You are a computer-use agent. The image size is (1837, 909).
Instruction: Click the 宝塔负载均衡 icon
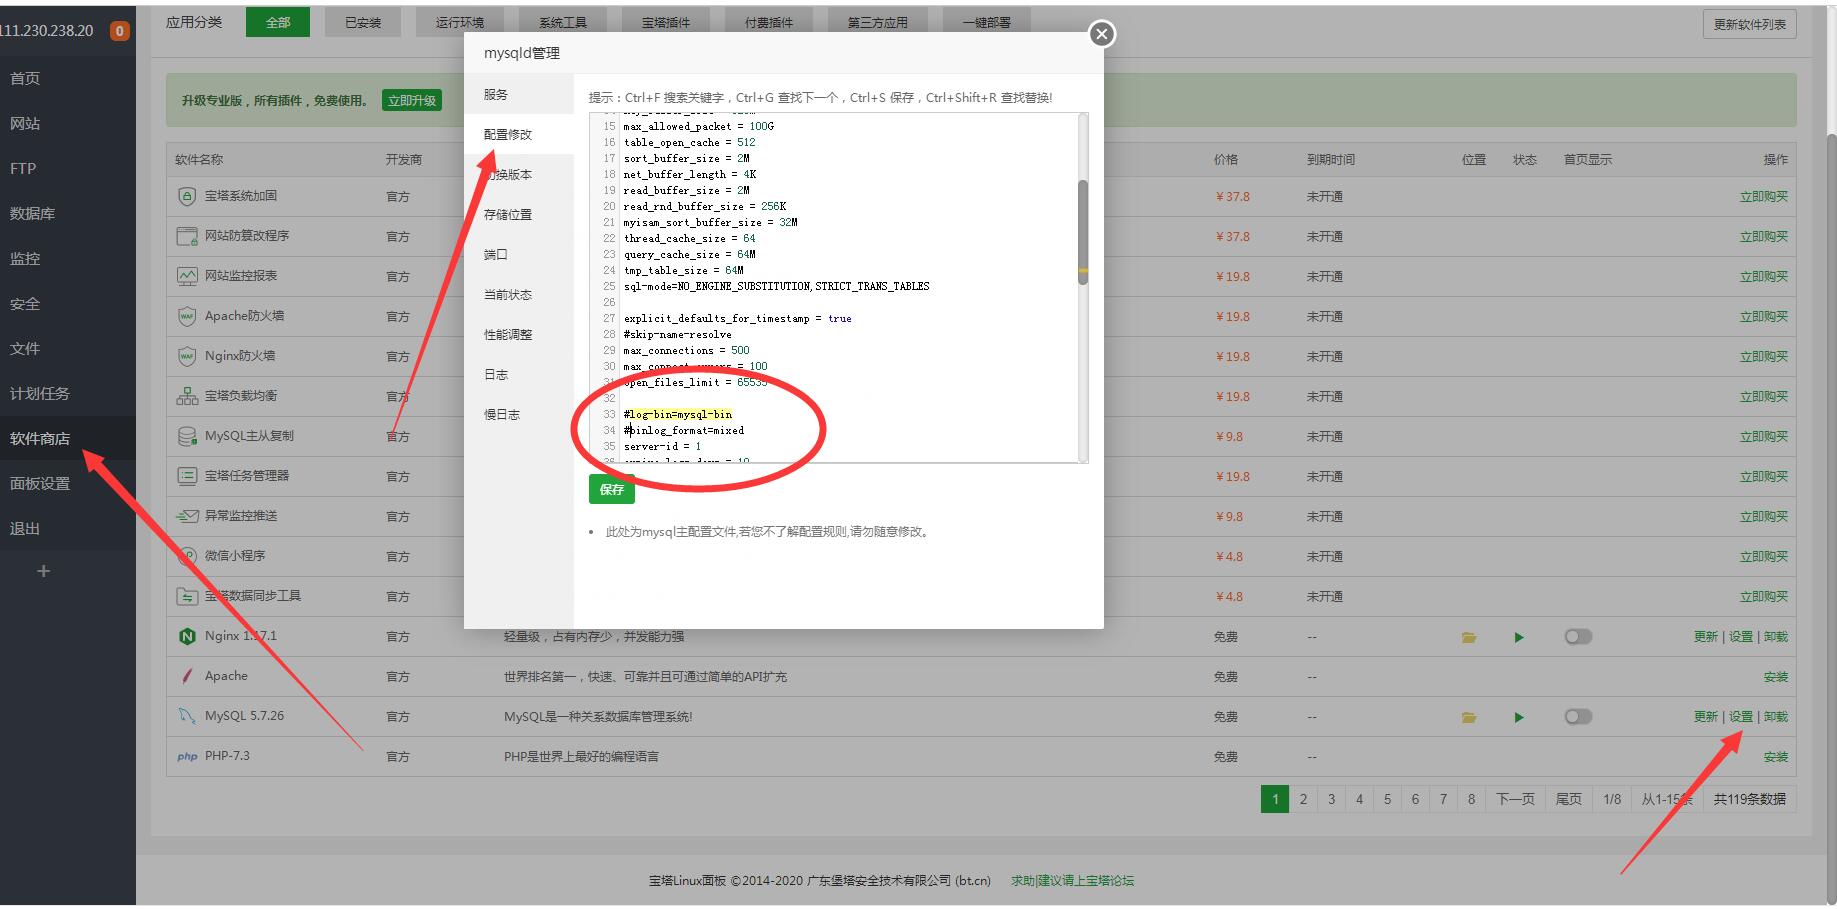(187, 397)
